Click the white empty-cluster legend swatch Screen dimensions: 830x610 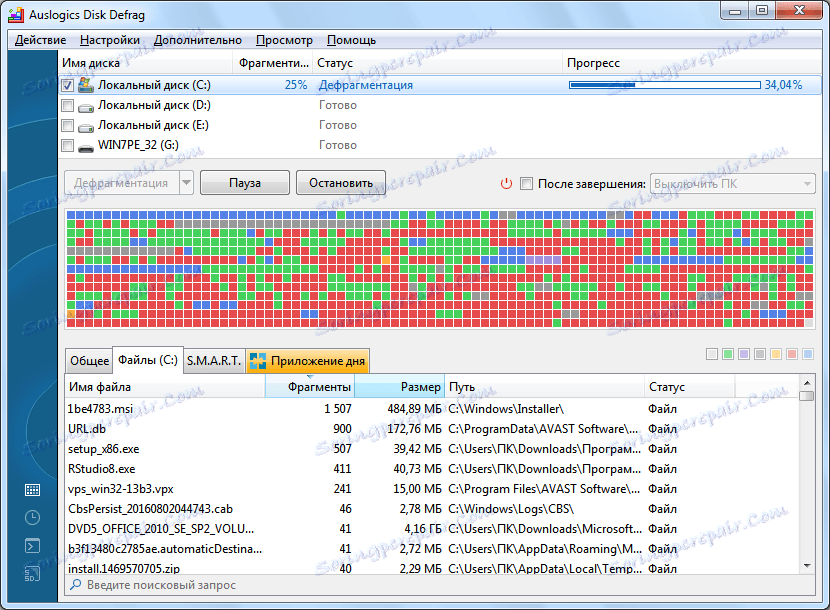point(712,354)
